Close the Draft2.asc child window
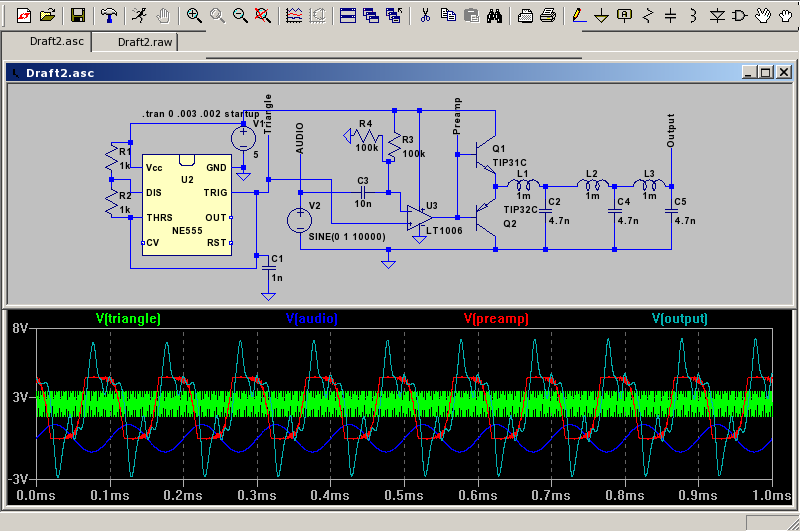Image resolution: width=800 pixels, height=531 pixels. point(784,72)
